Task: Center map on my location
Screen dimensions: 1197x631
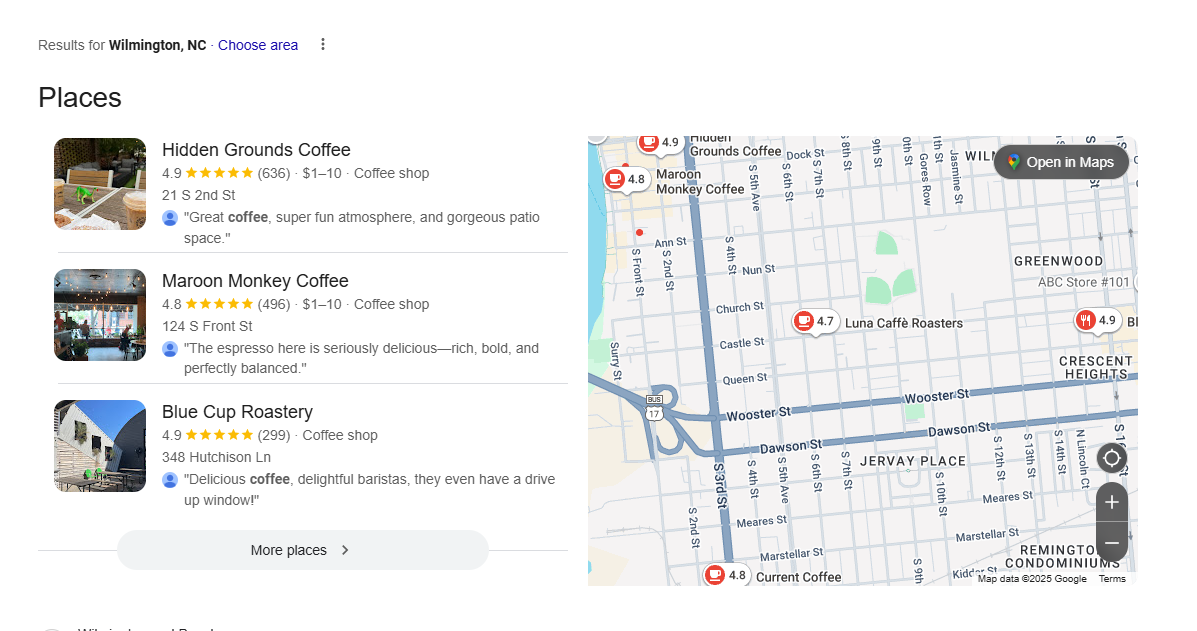Action: pos(1111,459)
